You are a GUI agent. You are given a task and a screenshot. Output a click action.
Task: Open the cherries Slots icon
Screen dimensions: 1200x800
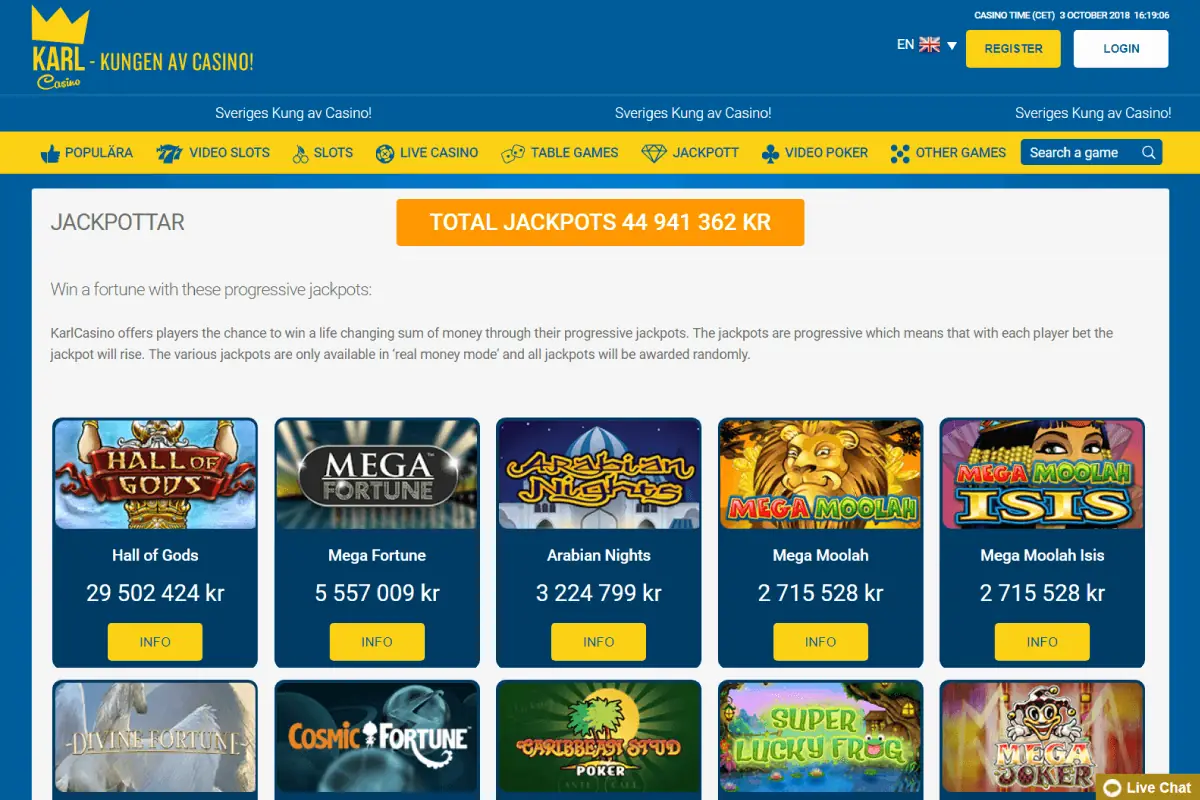[300, 153]
